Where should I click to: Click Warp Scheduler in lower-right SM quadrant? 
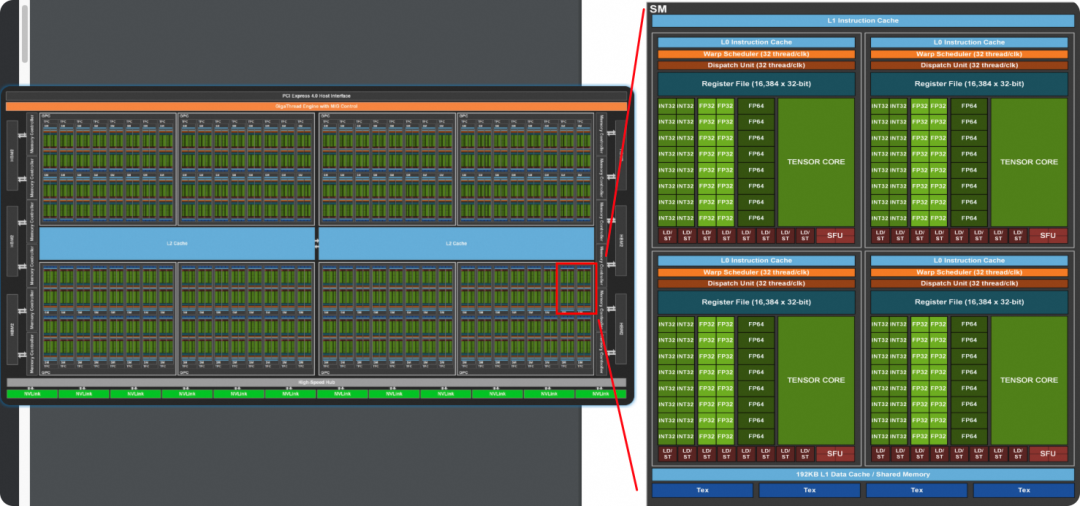pyautogui.click(x=969, y=272)
